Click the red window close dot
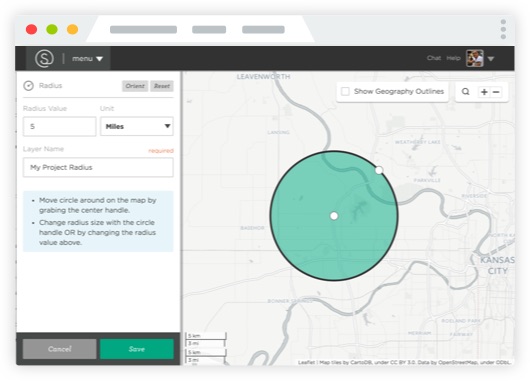This screenshot has height=381, width=530. click(x=31, y=29)
